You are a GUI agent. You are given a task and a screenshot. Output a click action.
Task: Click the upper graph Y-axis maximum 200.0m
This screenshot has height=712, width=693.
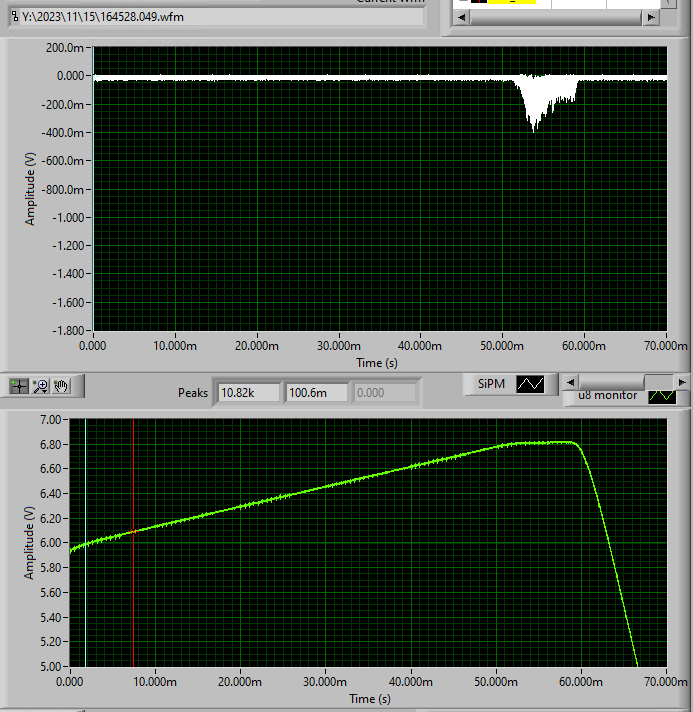(64, 48)
